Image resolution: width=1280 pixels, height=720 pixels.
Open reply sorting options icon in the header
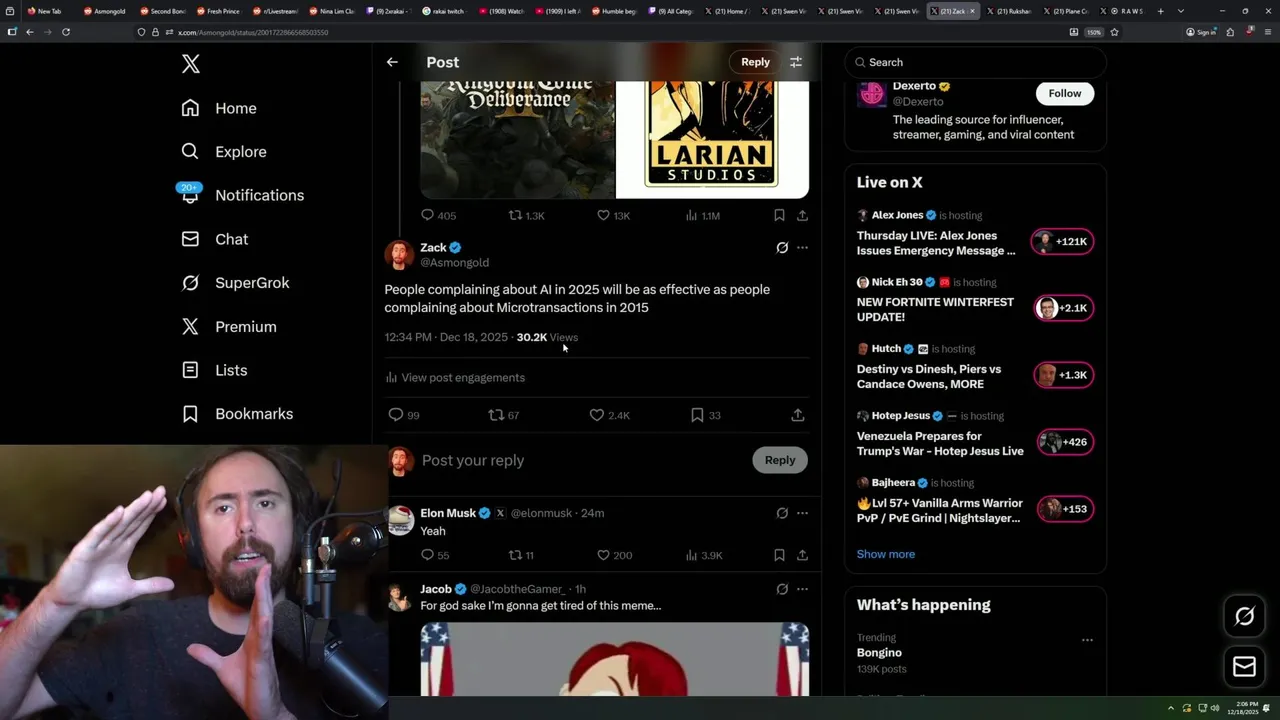tap(796, 62)
